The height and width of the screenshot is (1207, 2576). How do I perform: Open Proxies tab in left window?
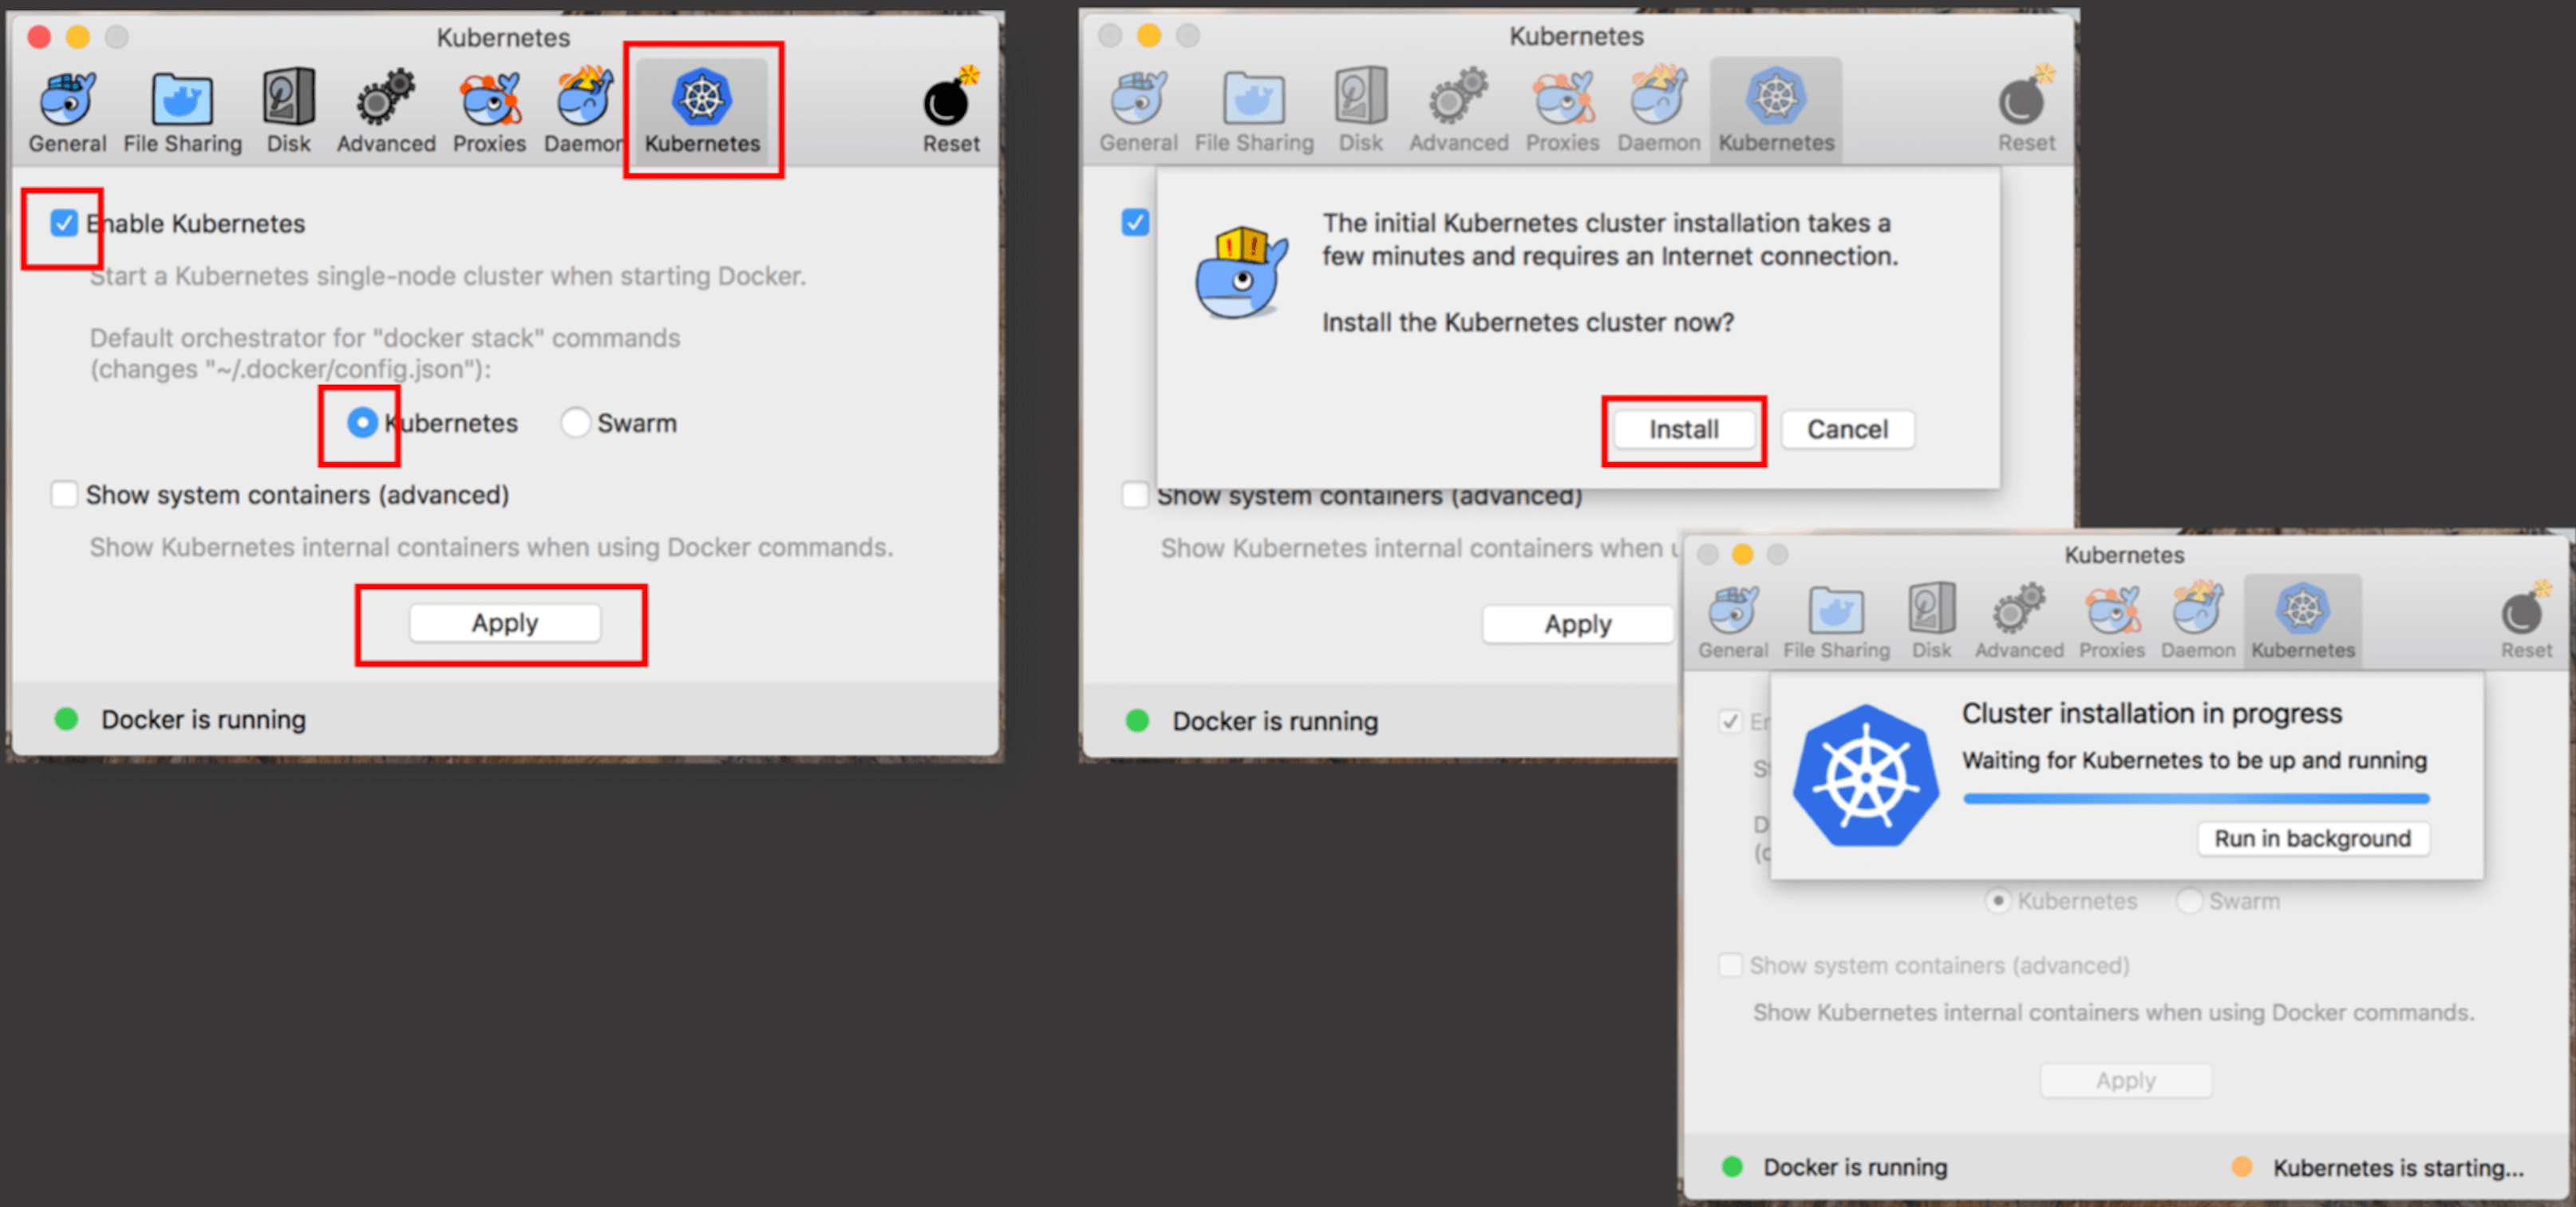point(489,111)
